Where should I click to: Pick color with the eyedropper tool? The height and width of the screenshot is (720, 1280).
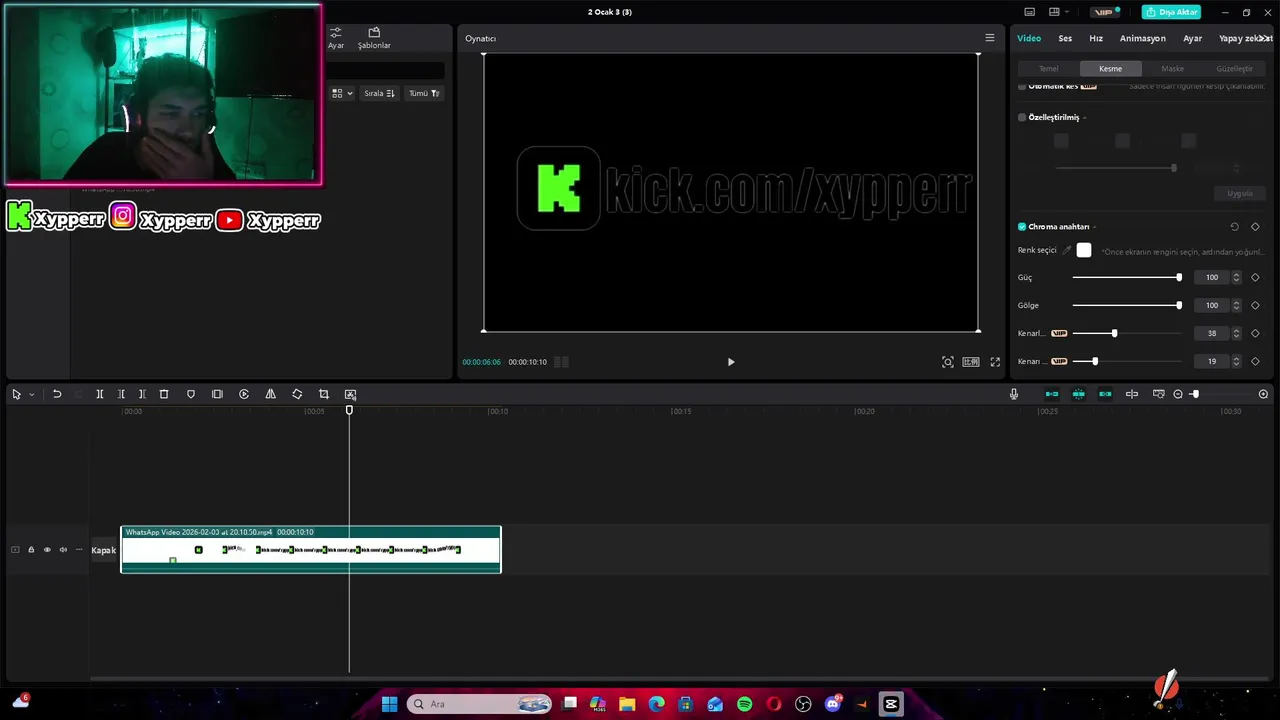[1066, 250]
